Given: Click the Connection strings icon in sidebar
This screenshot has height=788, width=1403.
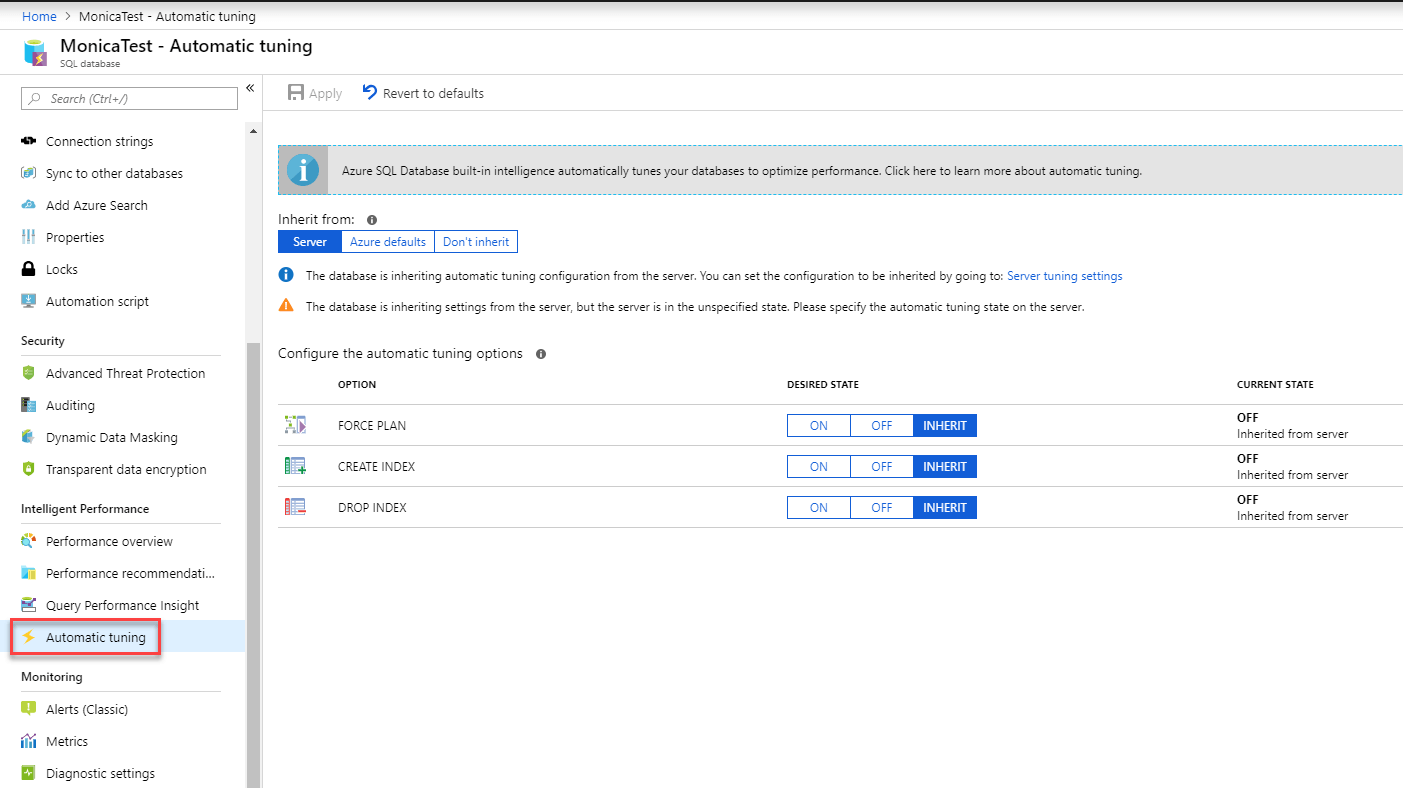Looking at the screenshot, I should point(29,141).
